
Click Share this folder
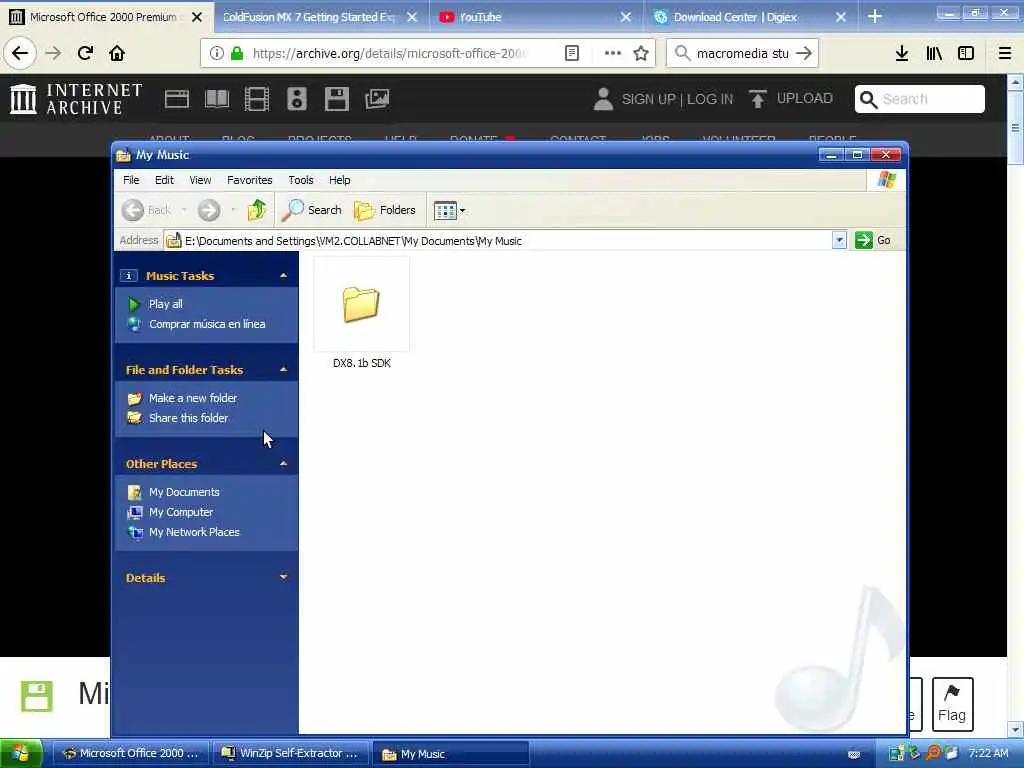click(188, 418)
